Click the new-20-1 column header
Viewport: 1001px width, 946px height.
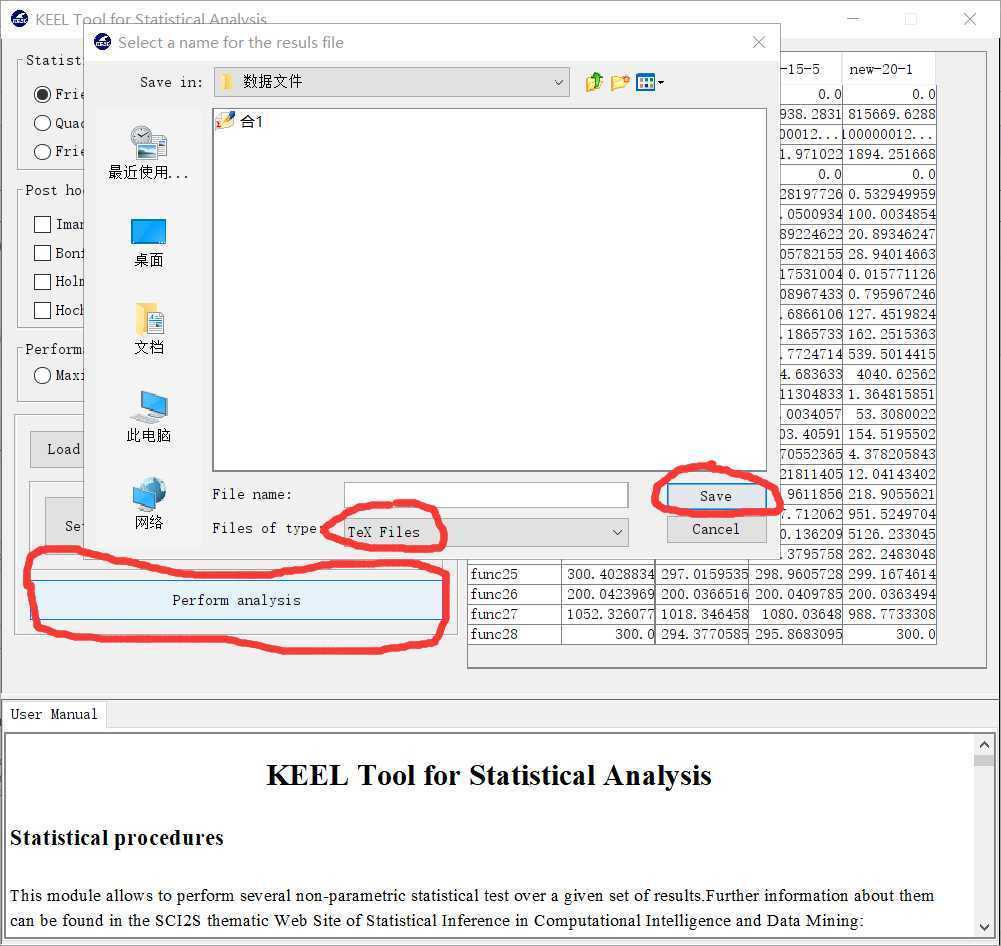tap(889, 69)
